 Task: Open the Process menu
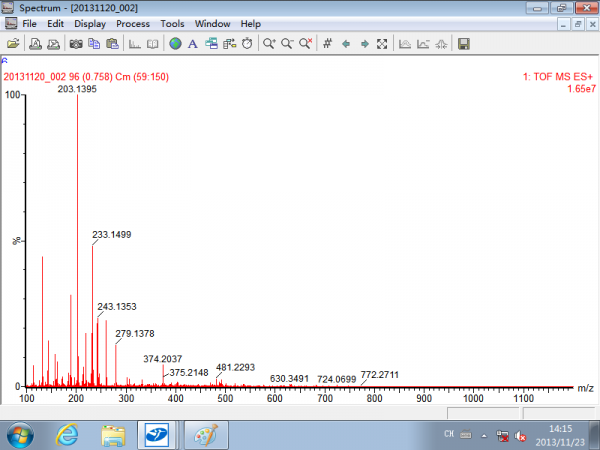[132, 23]
